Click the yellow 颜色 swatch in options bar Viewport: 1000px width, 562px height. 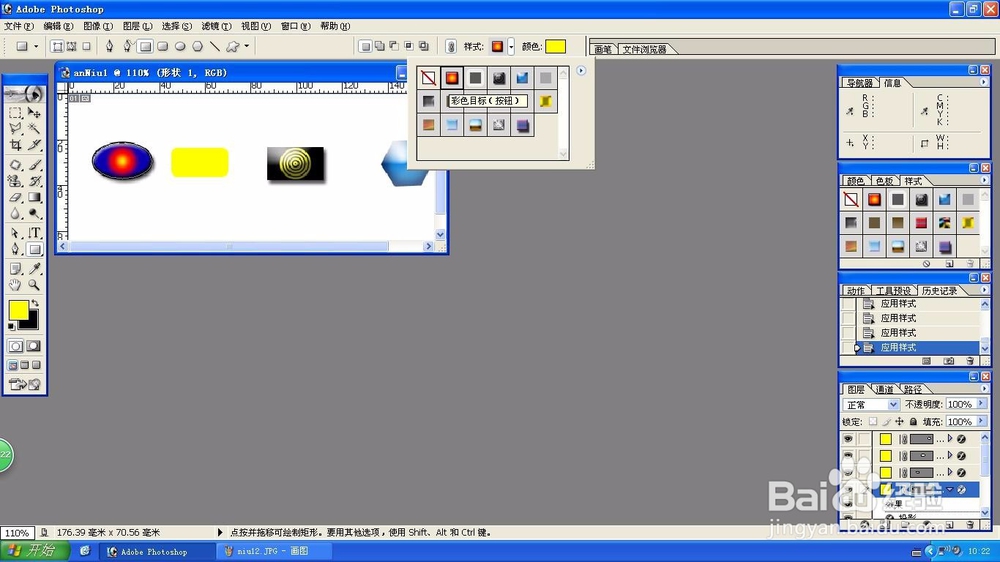point(555,46)
